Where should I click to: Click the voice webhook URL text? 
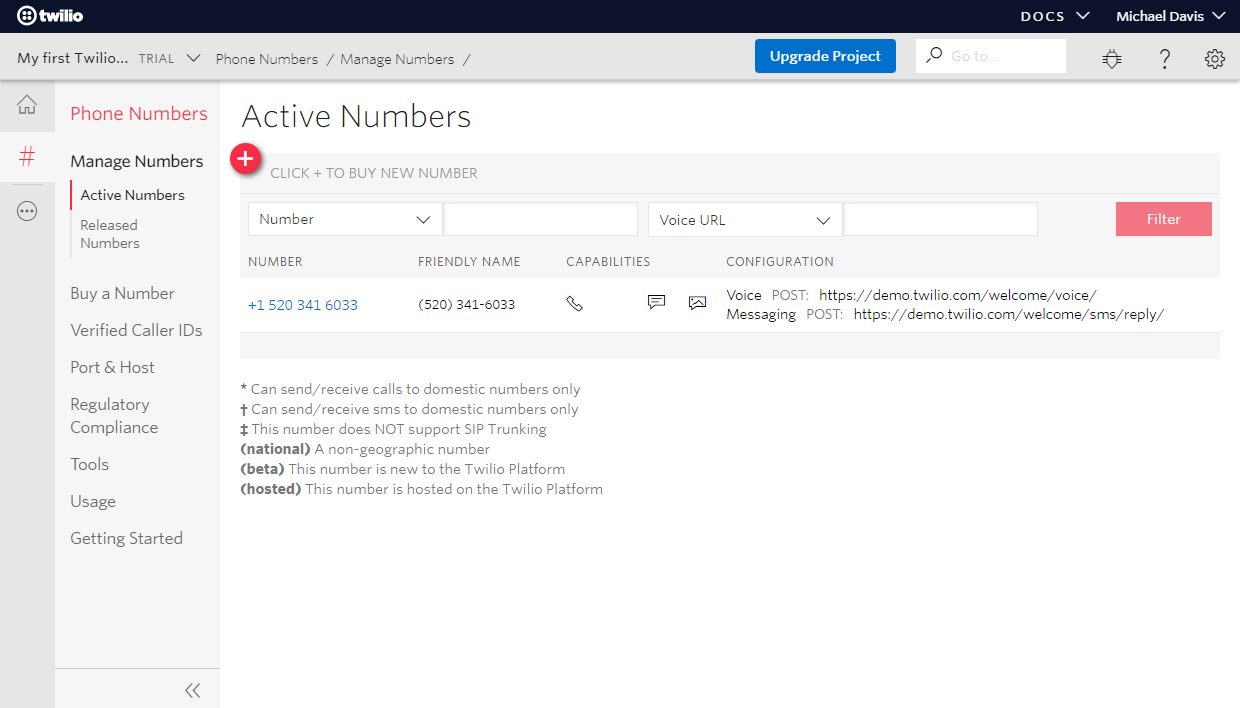pyautogui.click(x=958, y=295)
